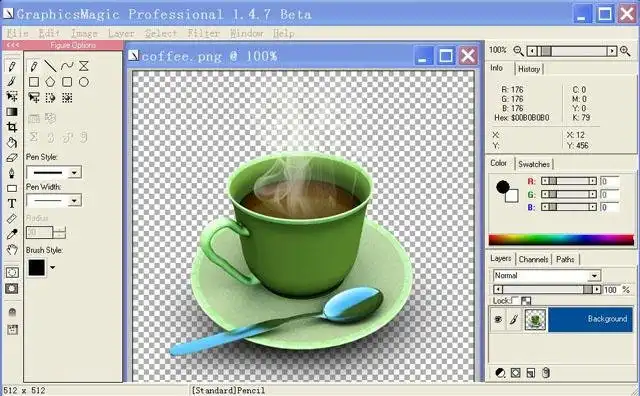Switch to standard edit mode icon
This screenshot has height=396, width=640.
point(12,272)
